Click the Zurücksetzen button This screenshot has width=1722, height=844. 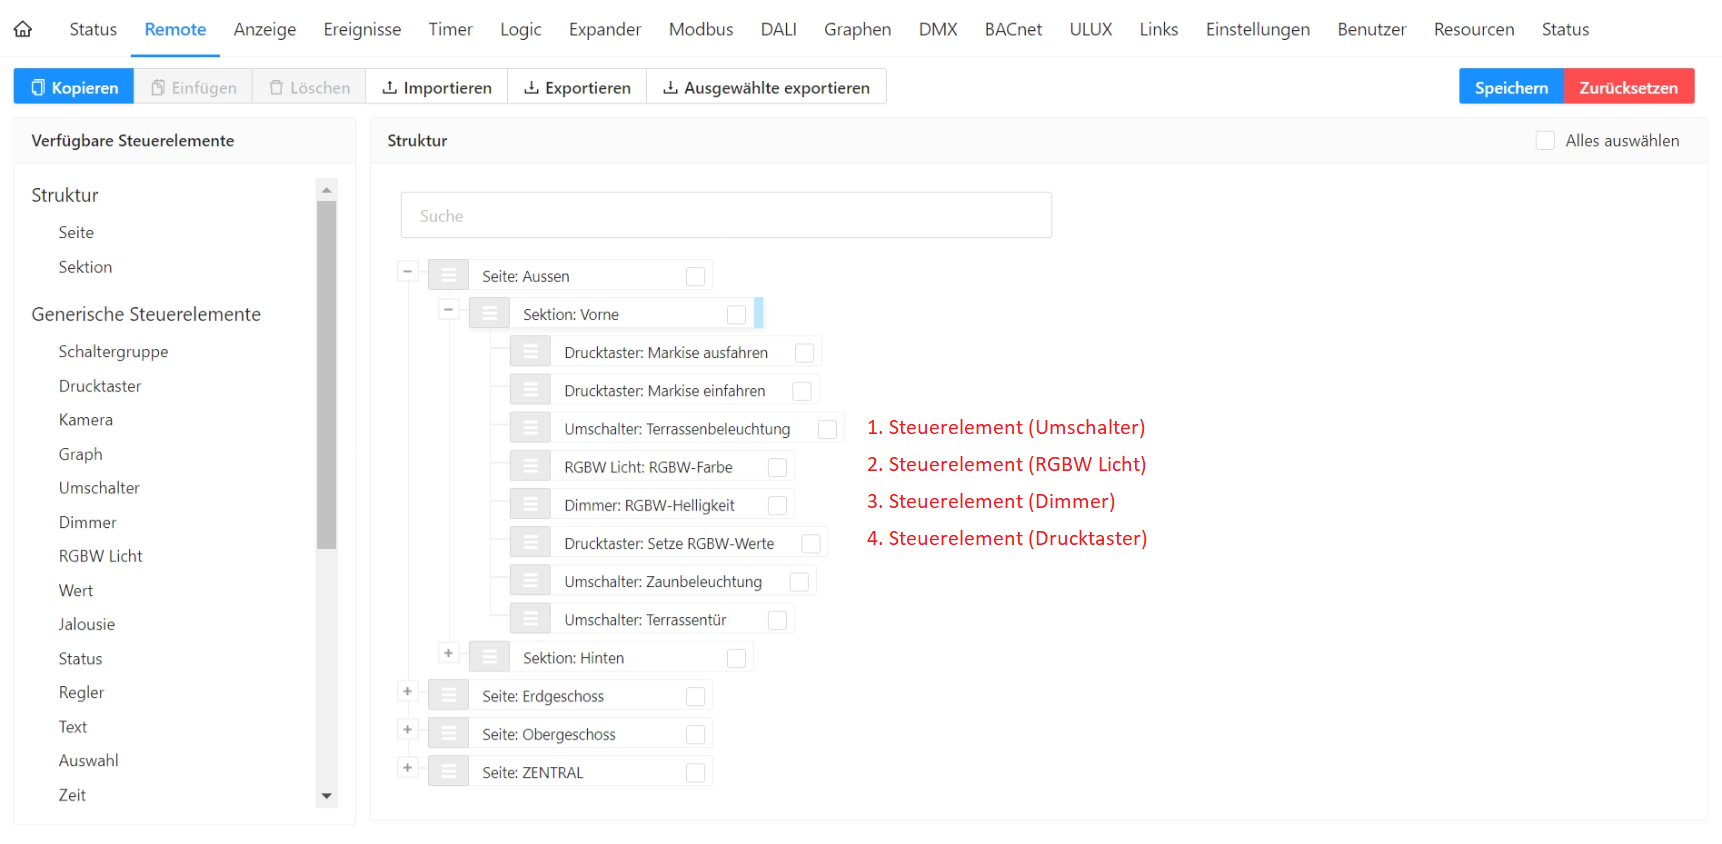click(x=1628, y=87)
